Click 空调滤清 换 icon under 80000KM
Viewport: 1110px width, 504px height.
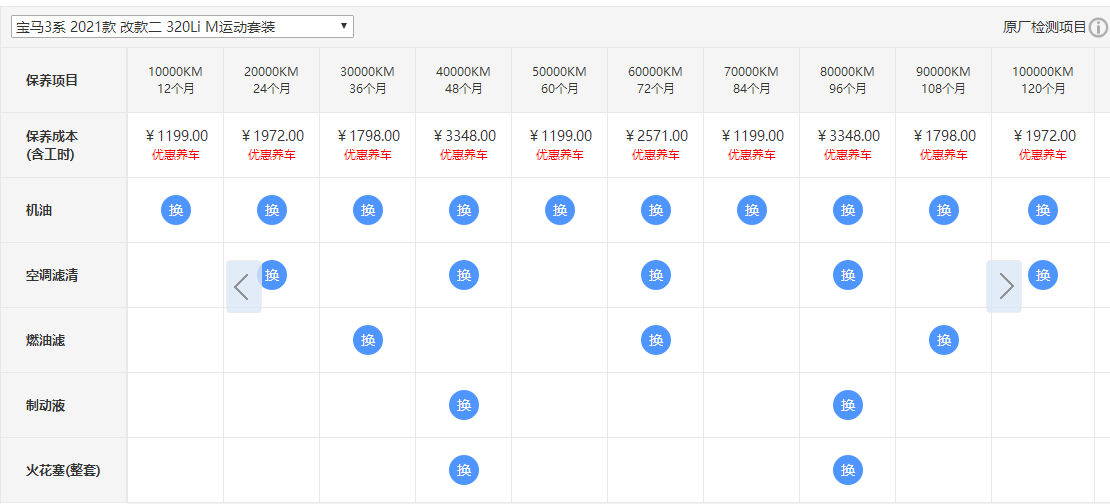pos(848,275)
